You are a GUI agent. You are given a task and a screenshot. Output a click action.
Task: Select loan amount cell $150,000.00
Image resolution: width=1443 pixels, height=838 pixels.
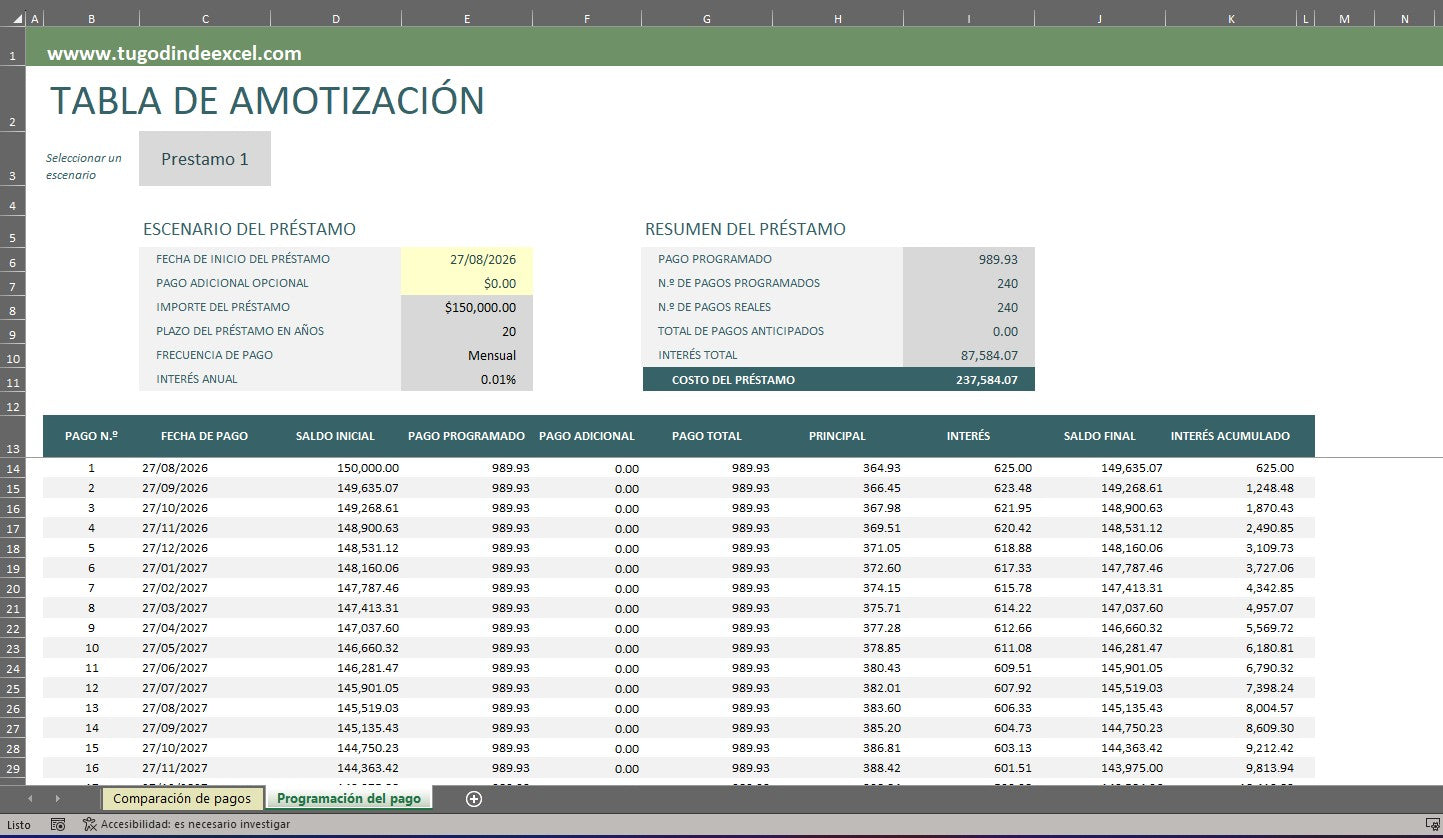(x=467, y=307)
